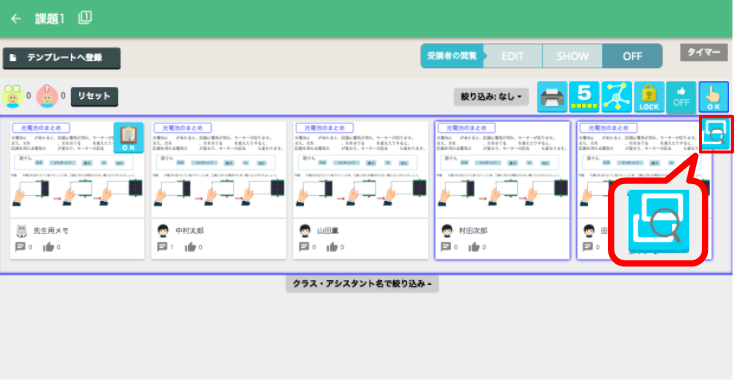Open comments on the 先生用メモ card

[20, 247]
